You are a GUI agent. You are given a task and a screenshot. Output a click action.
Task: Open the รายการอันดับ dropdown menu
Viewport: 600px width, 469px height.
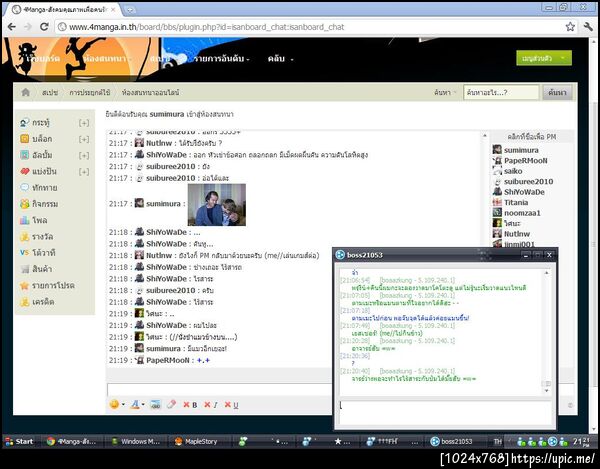[x=222, y=59]
